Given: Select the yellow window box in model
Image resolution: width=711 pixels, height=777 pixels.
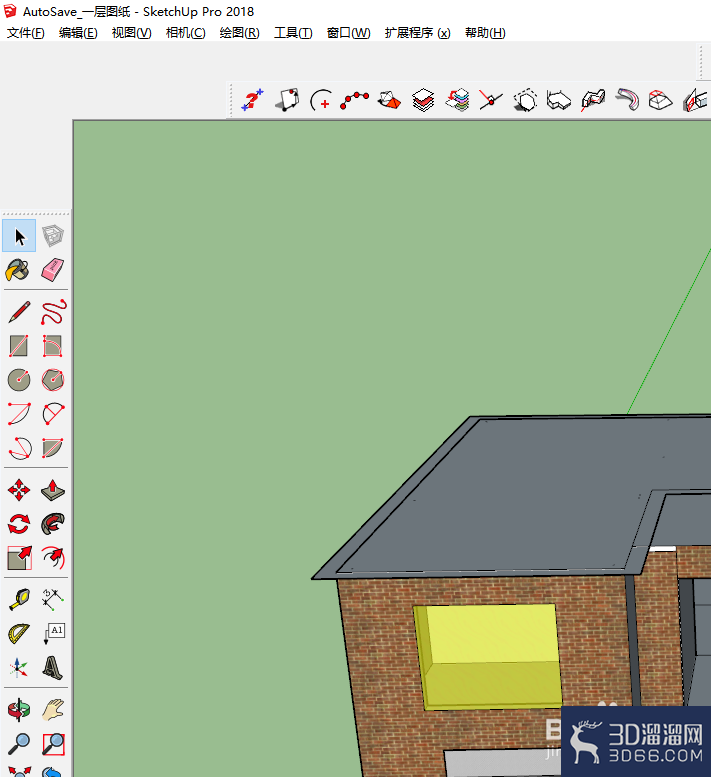Looking at the screenshot, I should click(x=488, y=656).
